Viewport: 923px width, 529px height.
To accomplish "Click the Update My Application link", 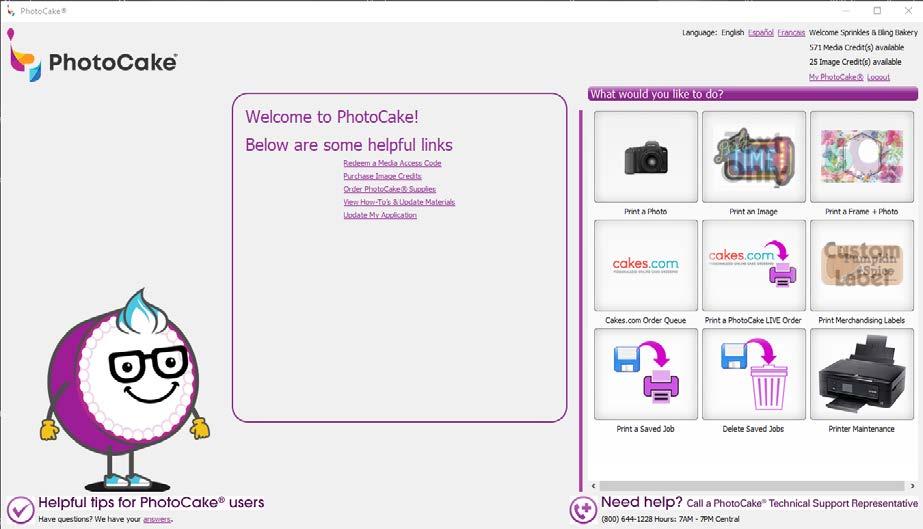I will coord(380,215).
